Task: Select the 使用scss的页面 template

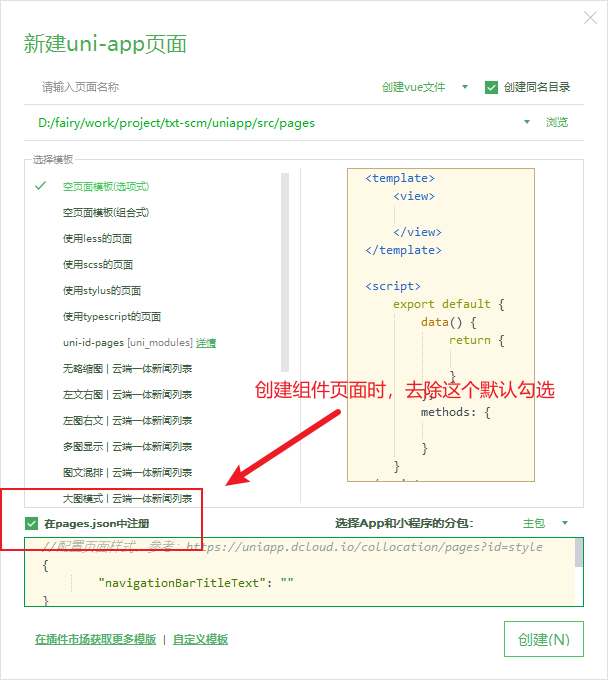Action: [98, 265]
